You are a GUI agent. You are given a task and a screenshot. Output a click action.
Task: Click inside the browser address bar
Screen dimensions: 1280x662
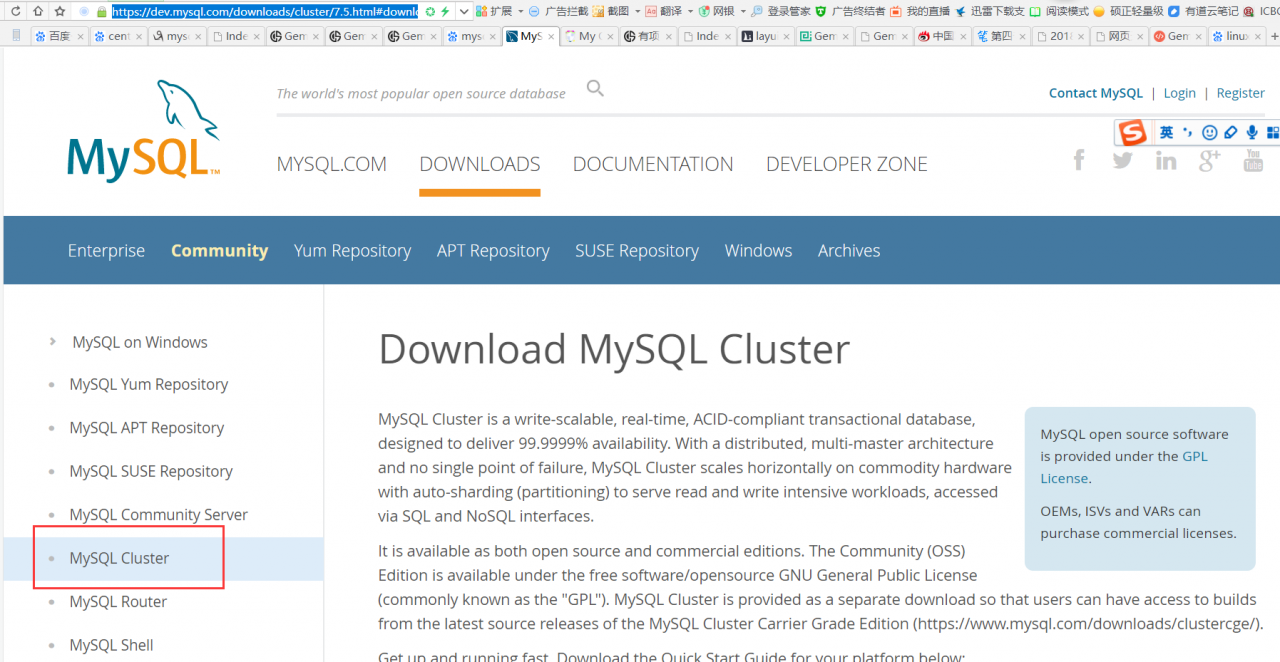click(265, 11)
